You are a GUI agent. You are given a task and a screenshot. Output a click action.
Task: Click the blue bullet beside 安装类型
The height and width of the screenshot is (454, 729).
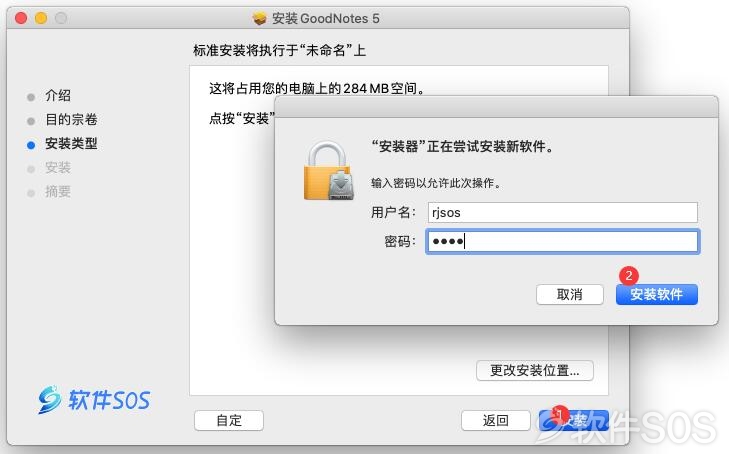coord(31,145)
